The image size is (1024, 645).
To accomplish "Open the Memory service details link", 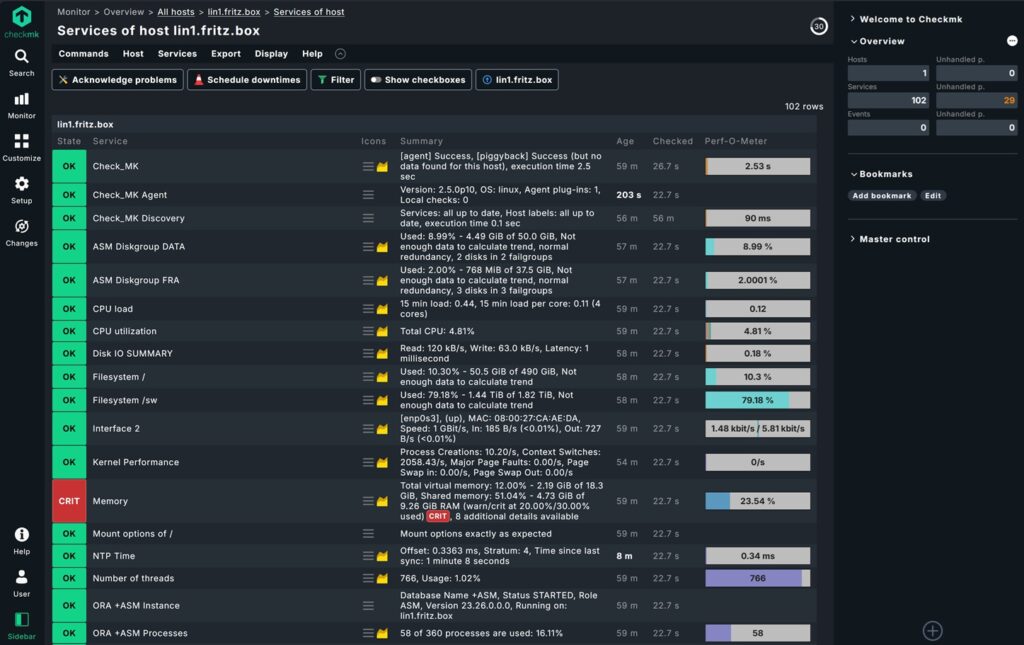I will [110, 501].
